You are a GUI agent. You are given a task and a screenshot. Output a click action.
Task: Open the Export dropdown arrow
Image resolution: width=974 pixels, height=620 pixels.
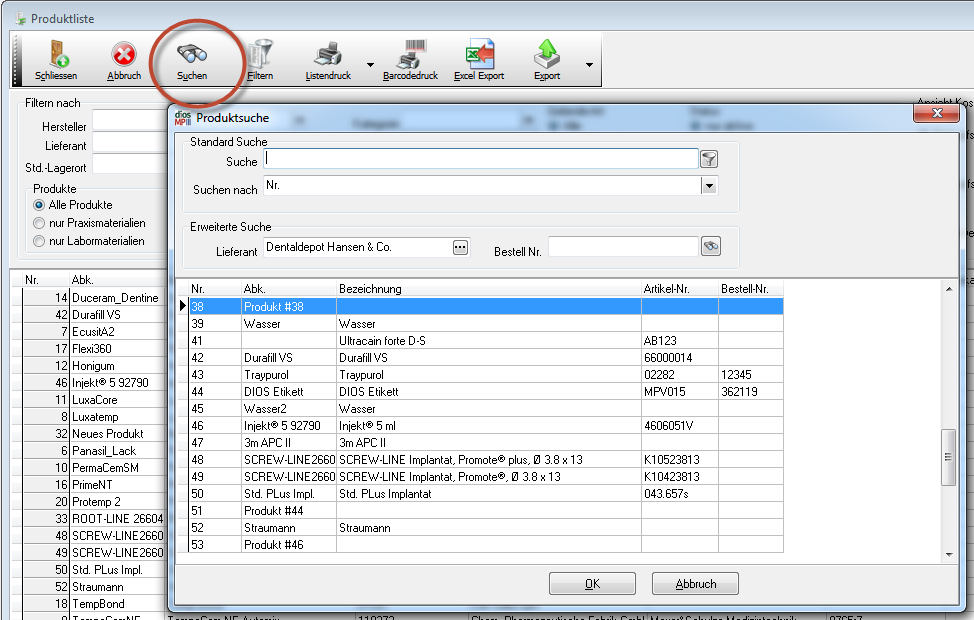click(x=589, y=66)
